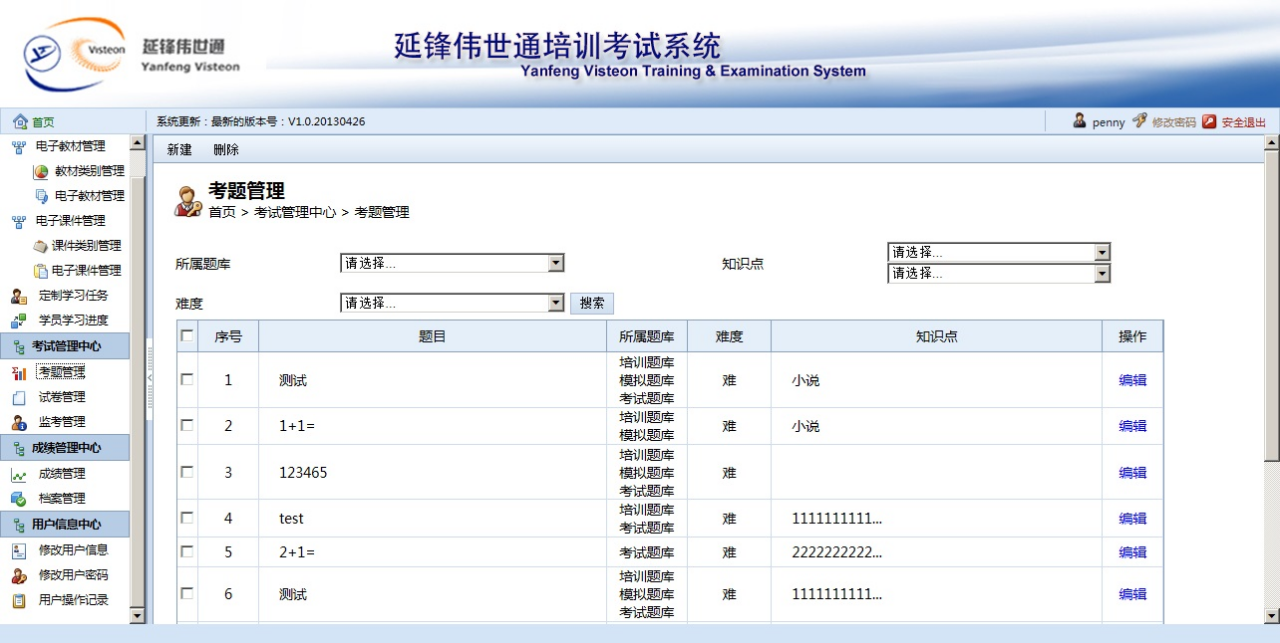Click the 搜索 button
This screenshot has height=643, width=1280.
click(592, 303)
